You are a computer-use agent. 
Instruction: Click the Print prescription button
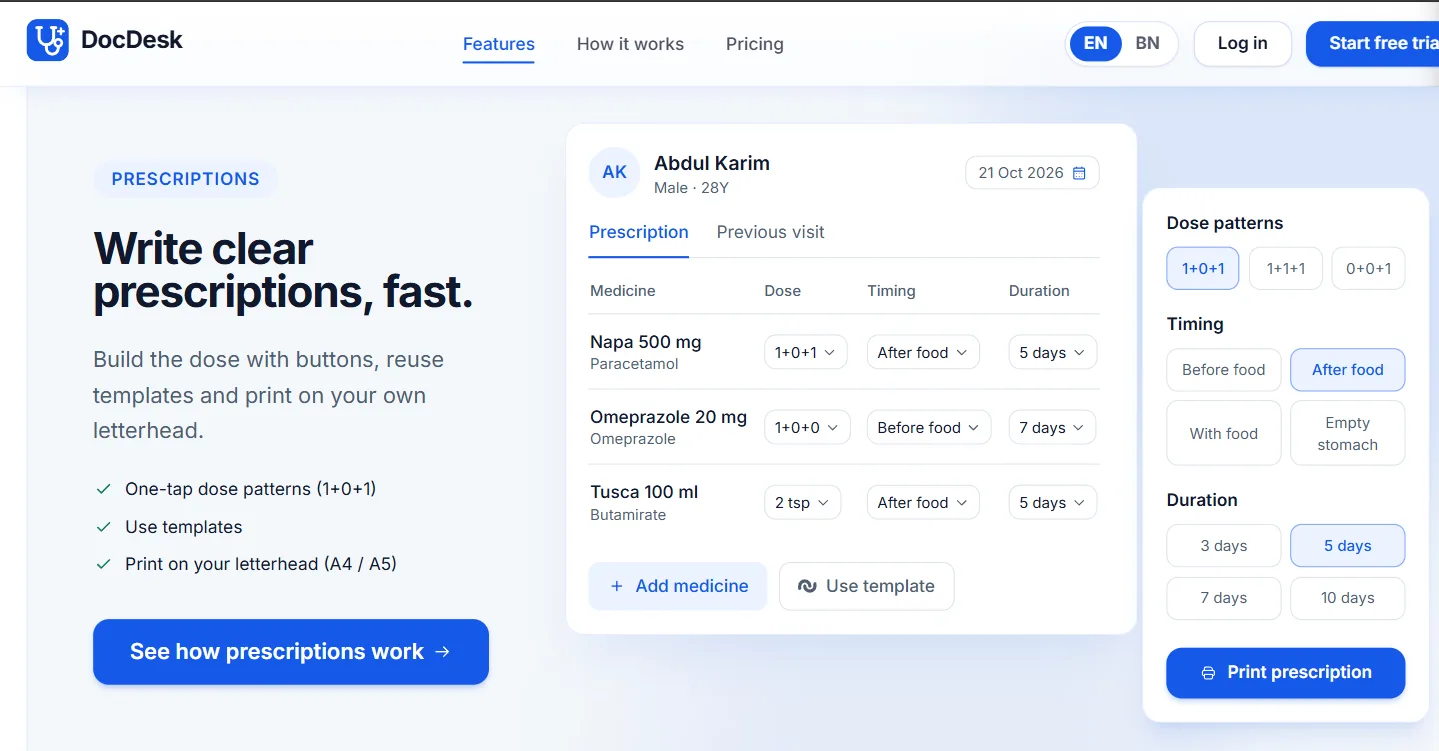point(1286,673)
